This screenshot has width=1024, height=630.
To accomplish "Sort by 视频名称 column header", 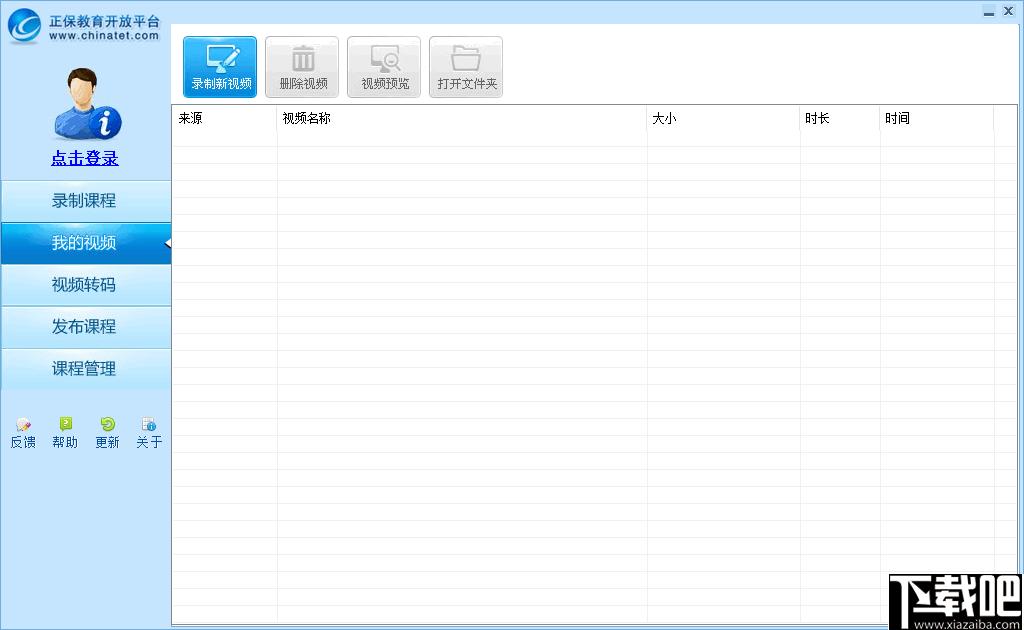I will pyautogui.click(x=462, y=118).
